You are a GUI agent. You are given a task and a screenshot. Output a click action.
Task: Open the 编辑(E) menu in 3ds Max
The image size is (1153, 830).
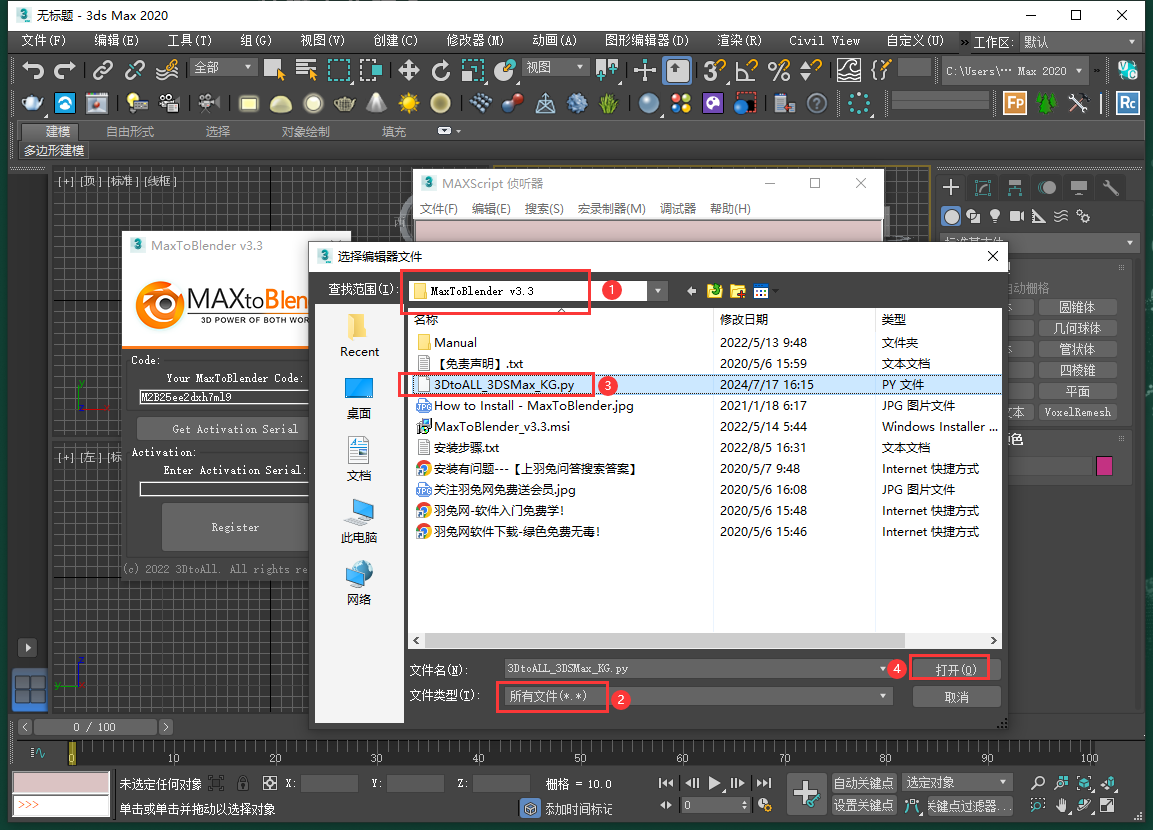(x=116, y=40)
